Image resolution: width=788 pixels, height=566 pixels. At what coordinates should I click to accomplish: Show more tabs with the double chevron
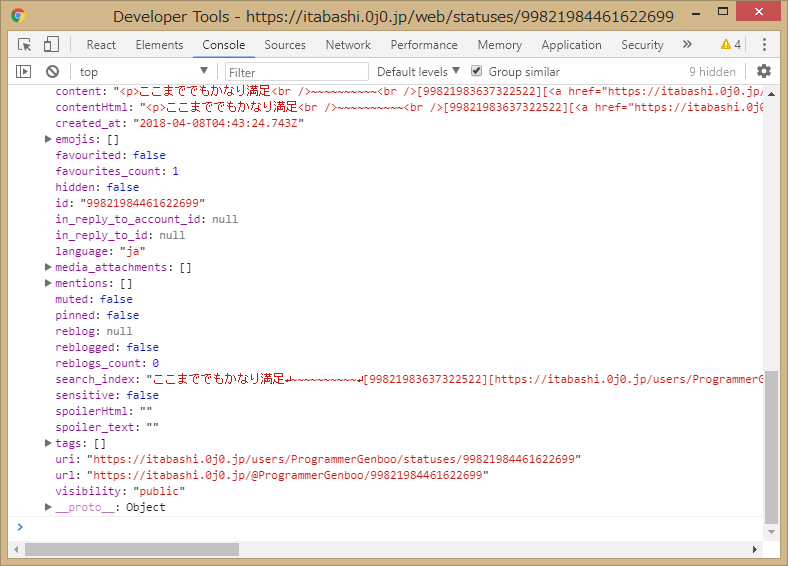tap(687, 45)
